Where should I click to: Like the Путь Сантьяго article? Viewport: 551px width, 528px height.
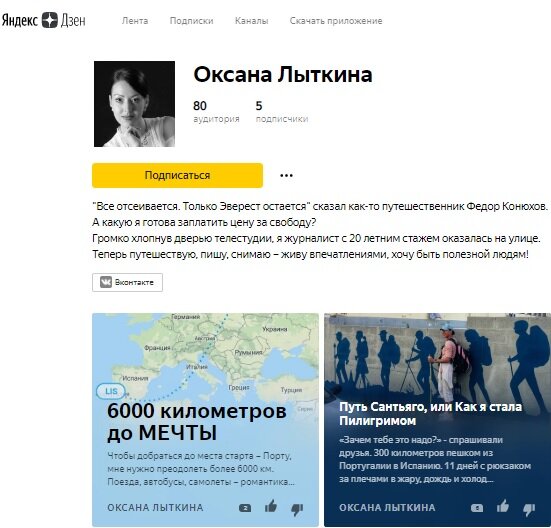coord(503,507)
